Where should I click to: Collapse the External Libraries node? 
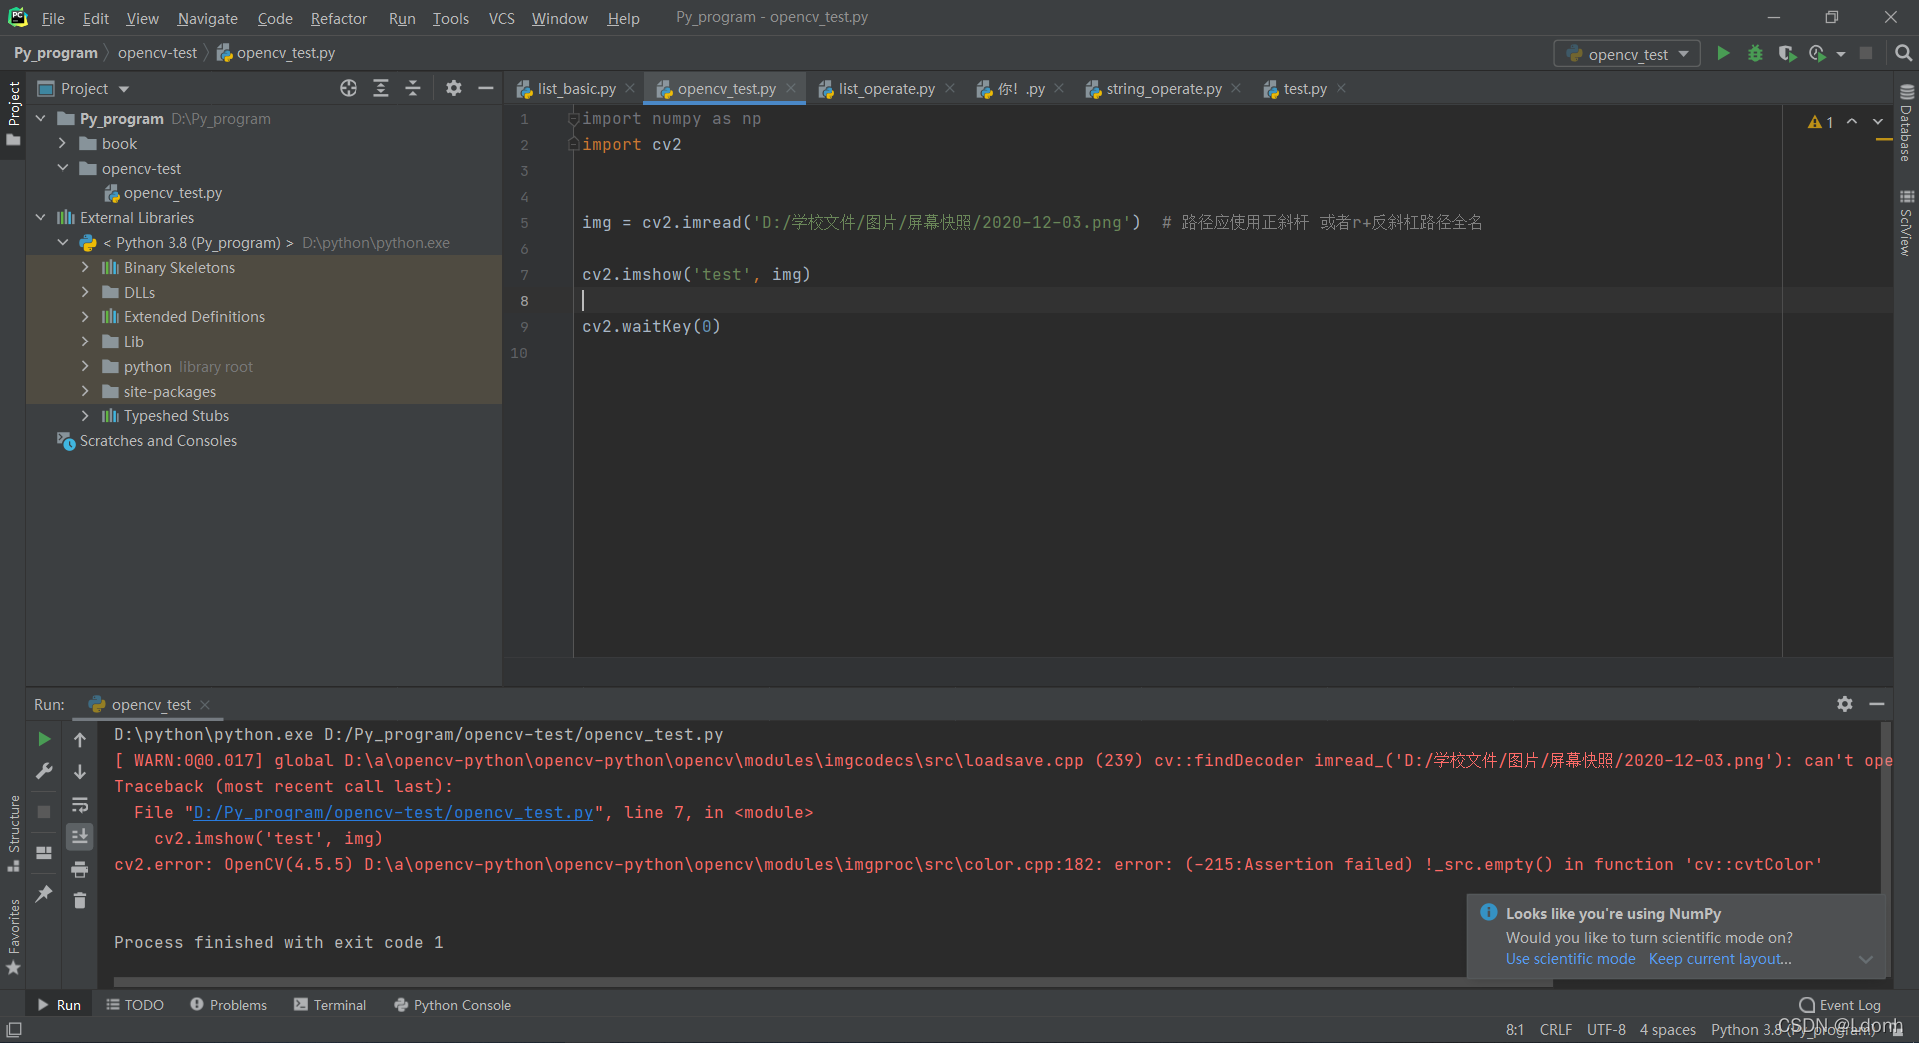[40, 217]
